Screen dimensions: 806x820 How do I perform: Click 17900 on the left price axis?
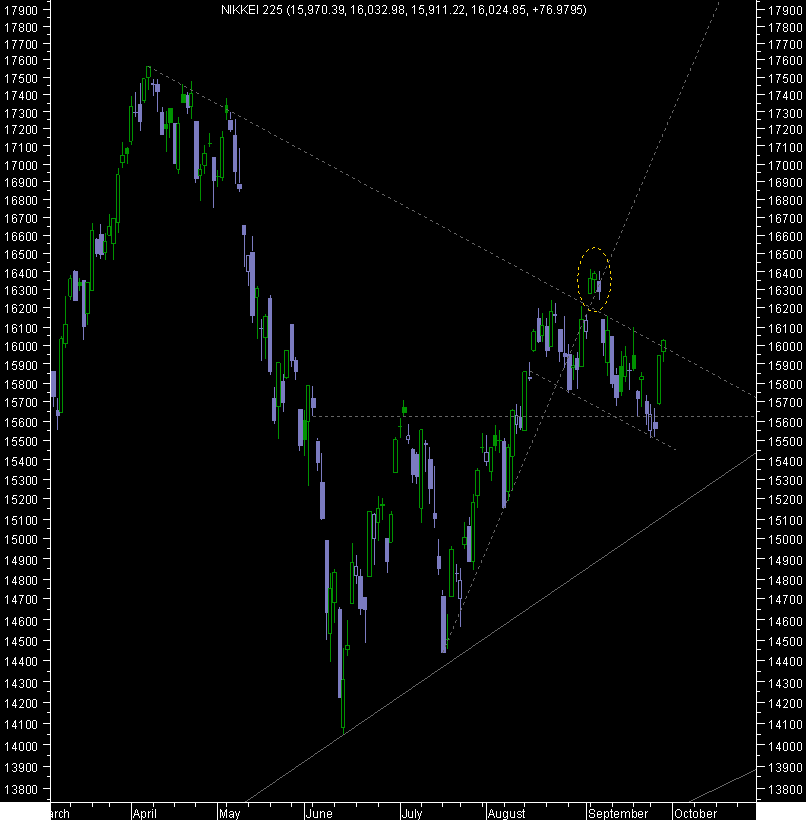click(x=20, y=10)
